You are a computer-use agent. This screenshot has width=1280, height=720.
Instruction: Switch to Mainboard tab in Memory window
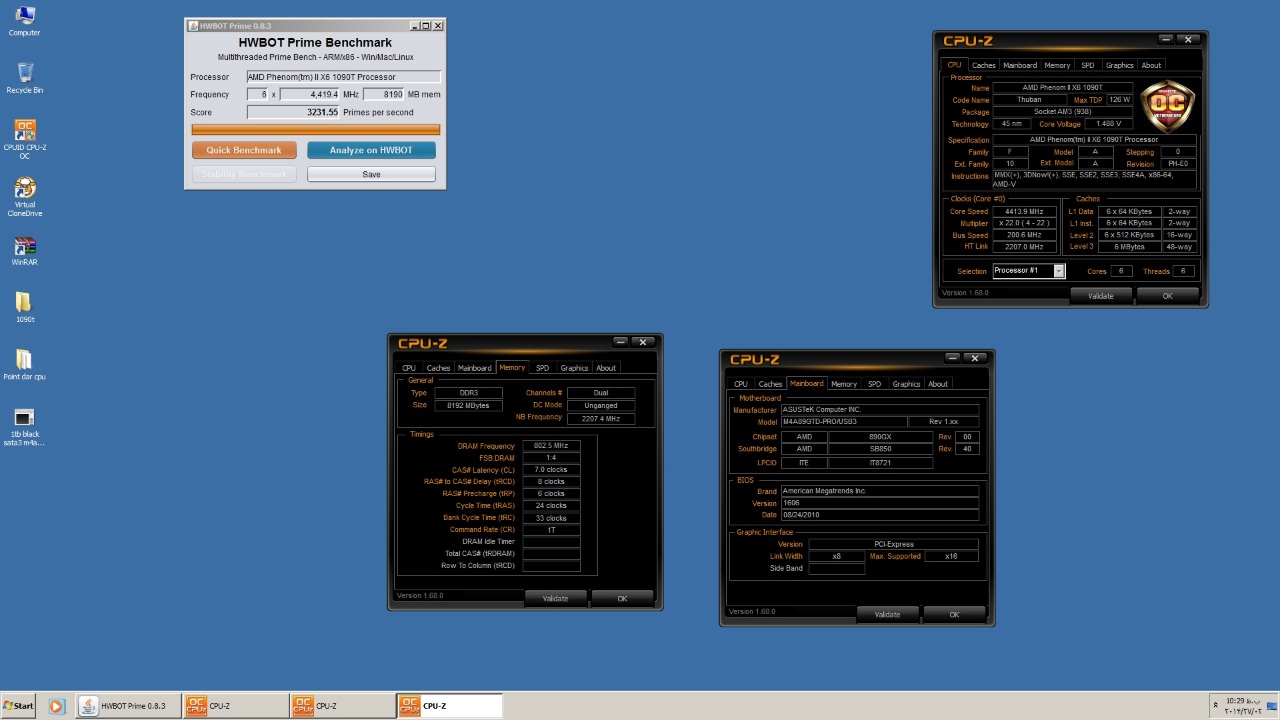coord(475,368)
